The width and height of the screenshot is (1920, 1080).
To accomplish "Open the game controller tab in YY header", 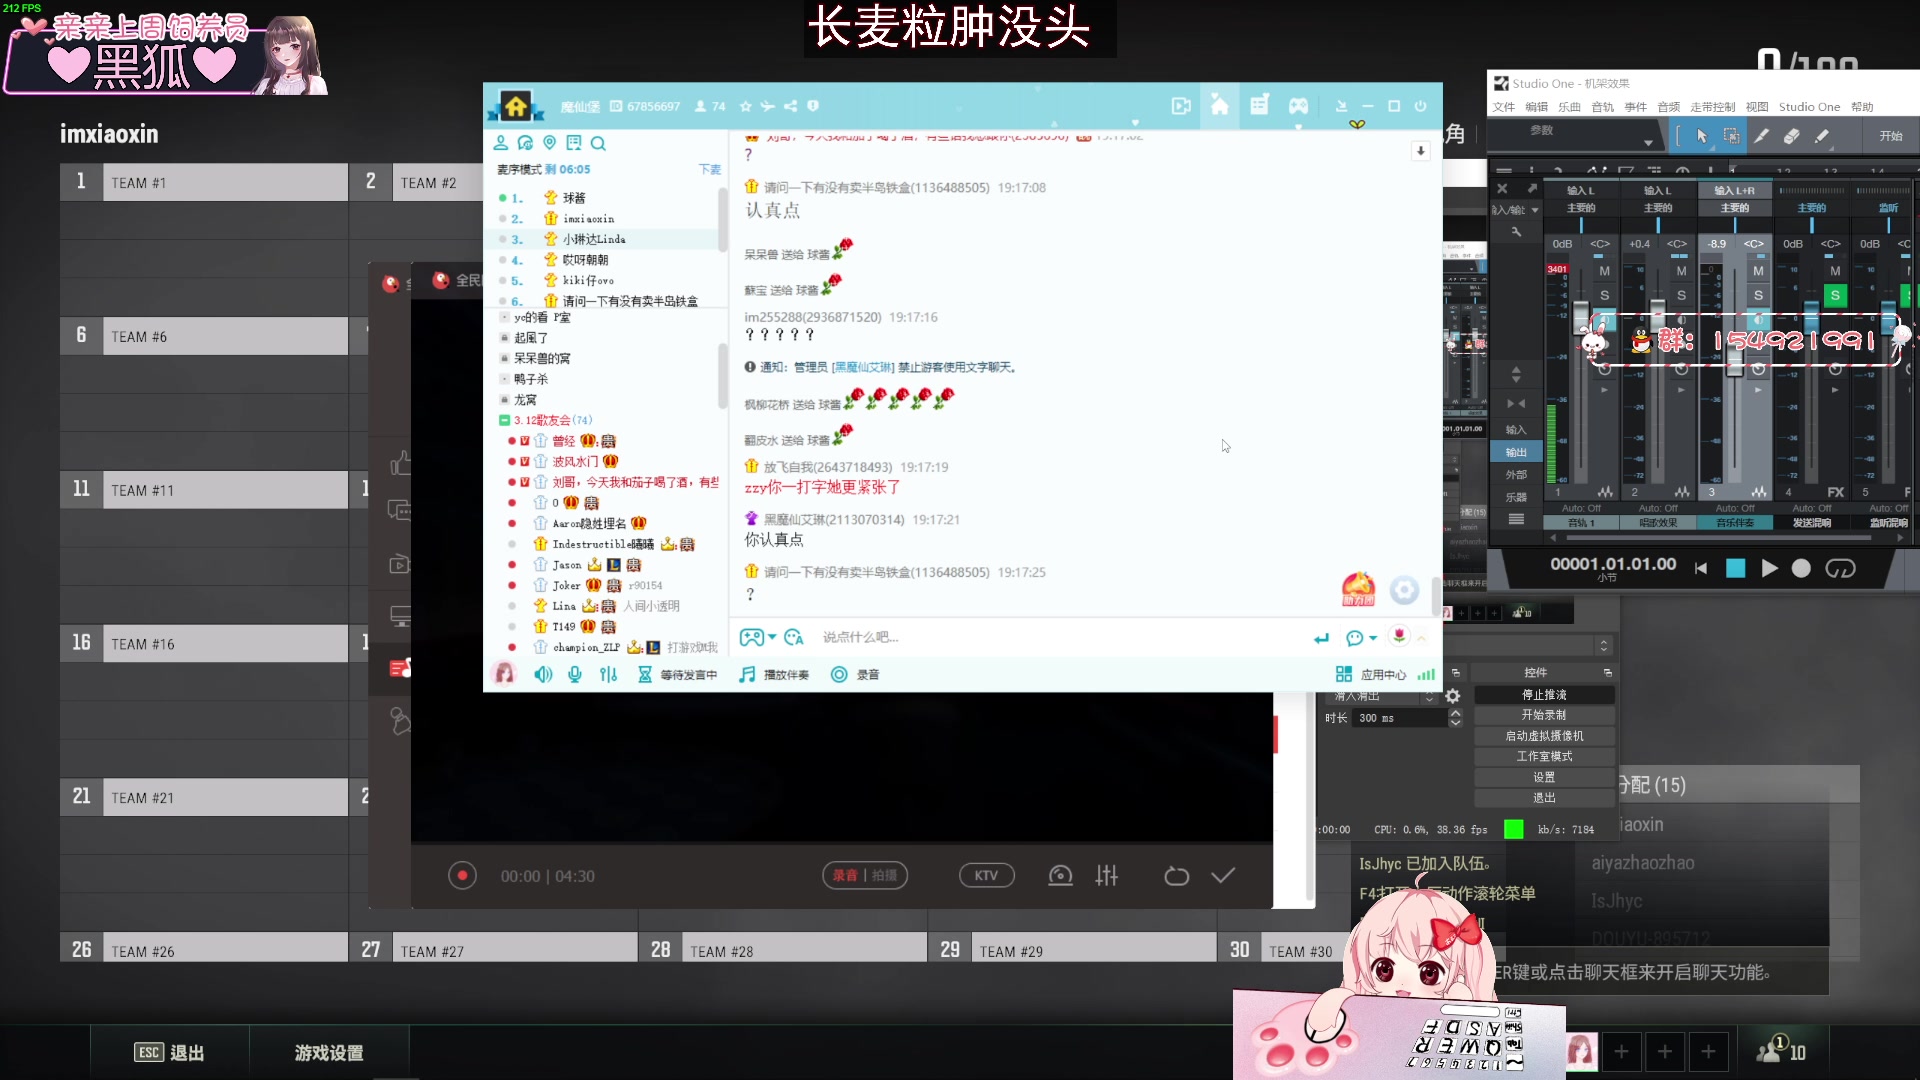I will coord(1298,106).
